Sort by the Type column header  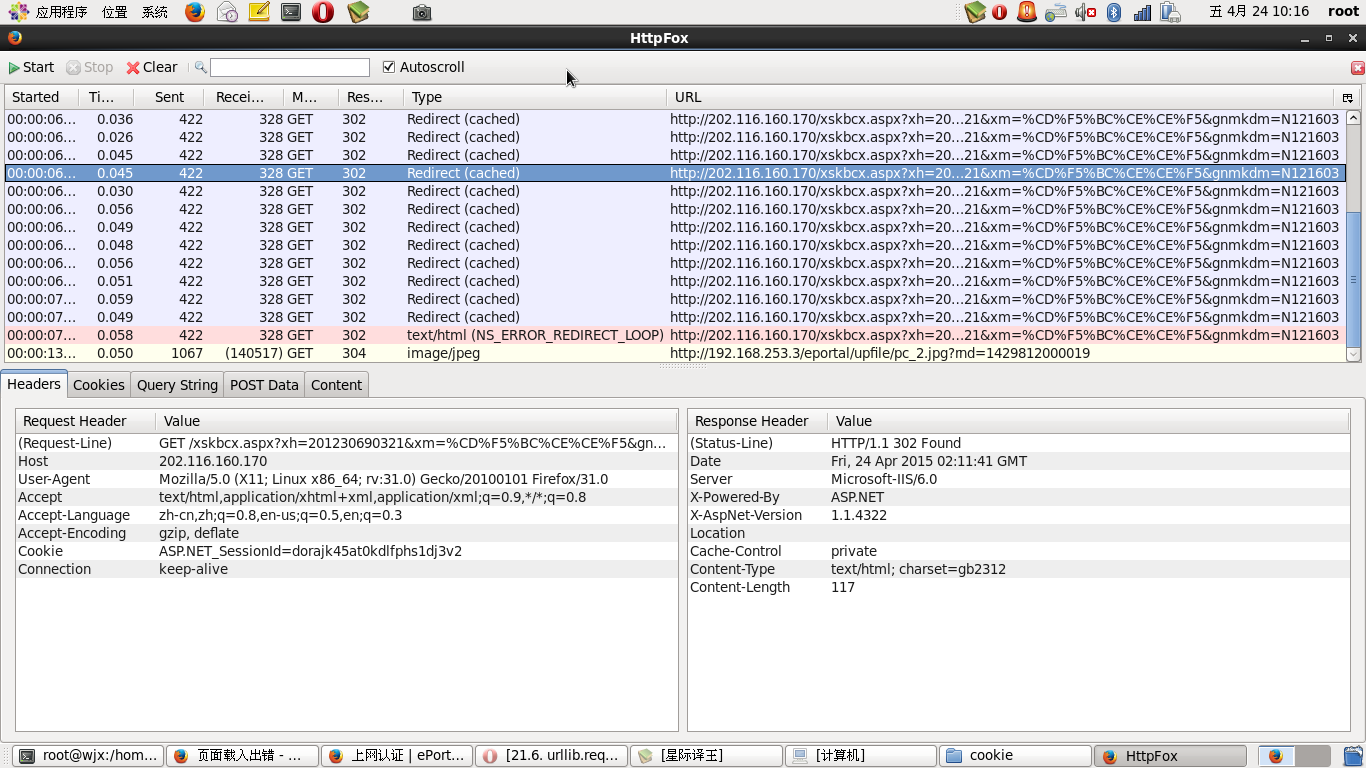click(x=535, y=97)
